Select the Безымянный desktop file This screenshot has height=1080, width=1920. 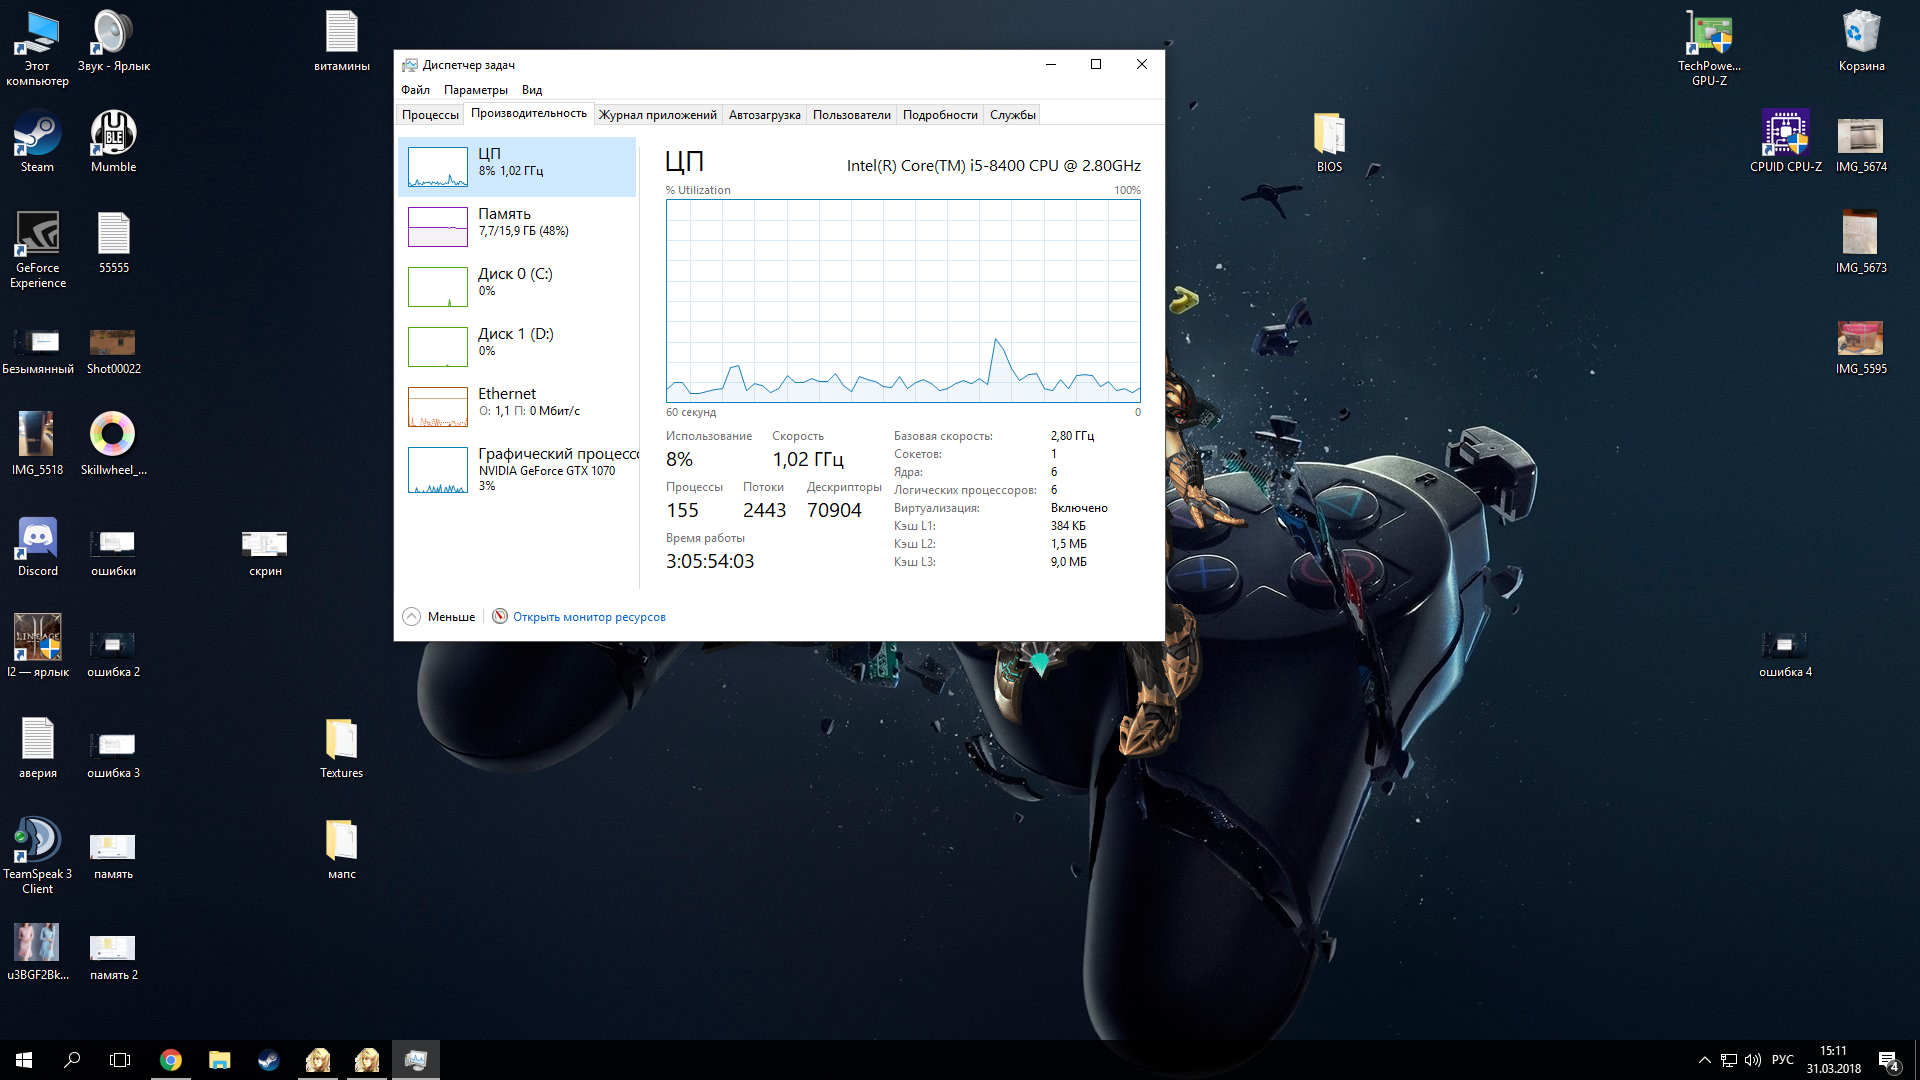pyautogui.click(x=38, y=351)
